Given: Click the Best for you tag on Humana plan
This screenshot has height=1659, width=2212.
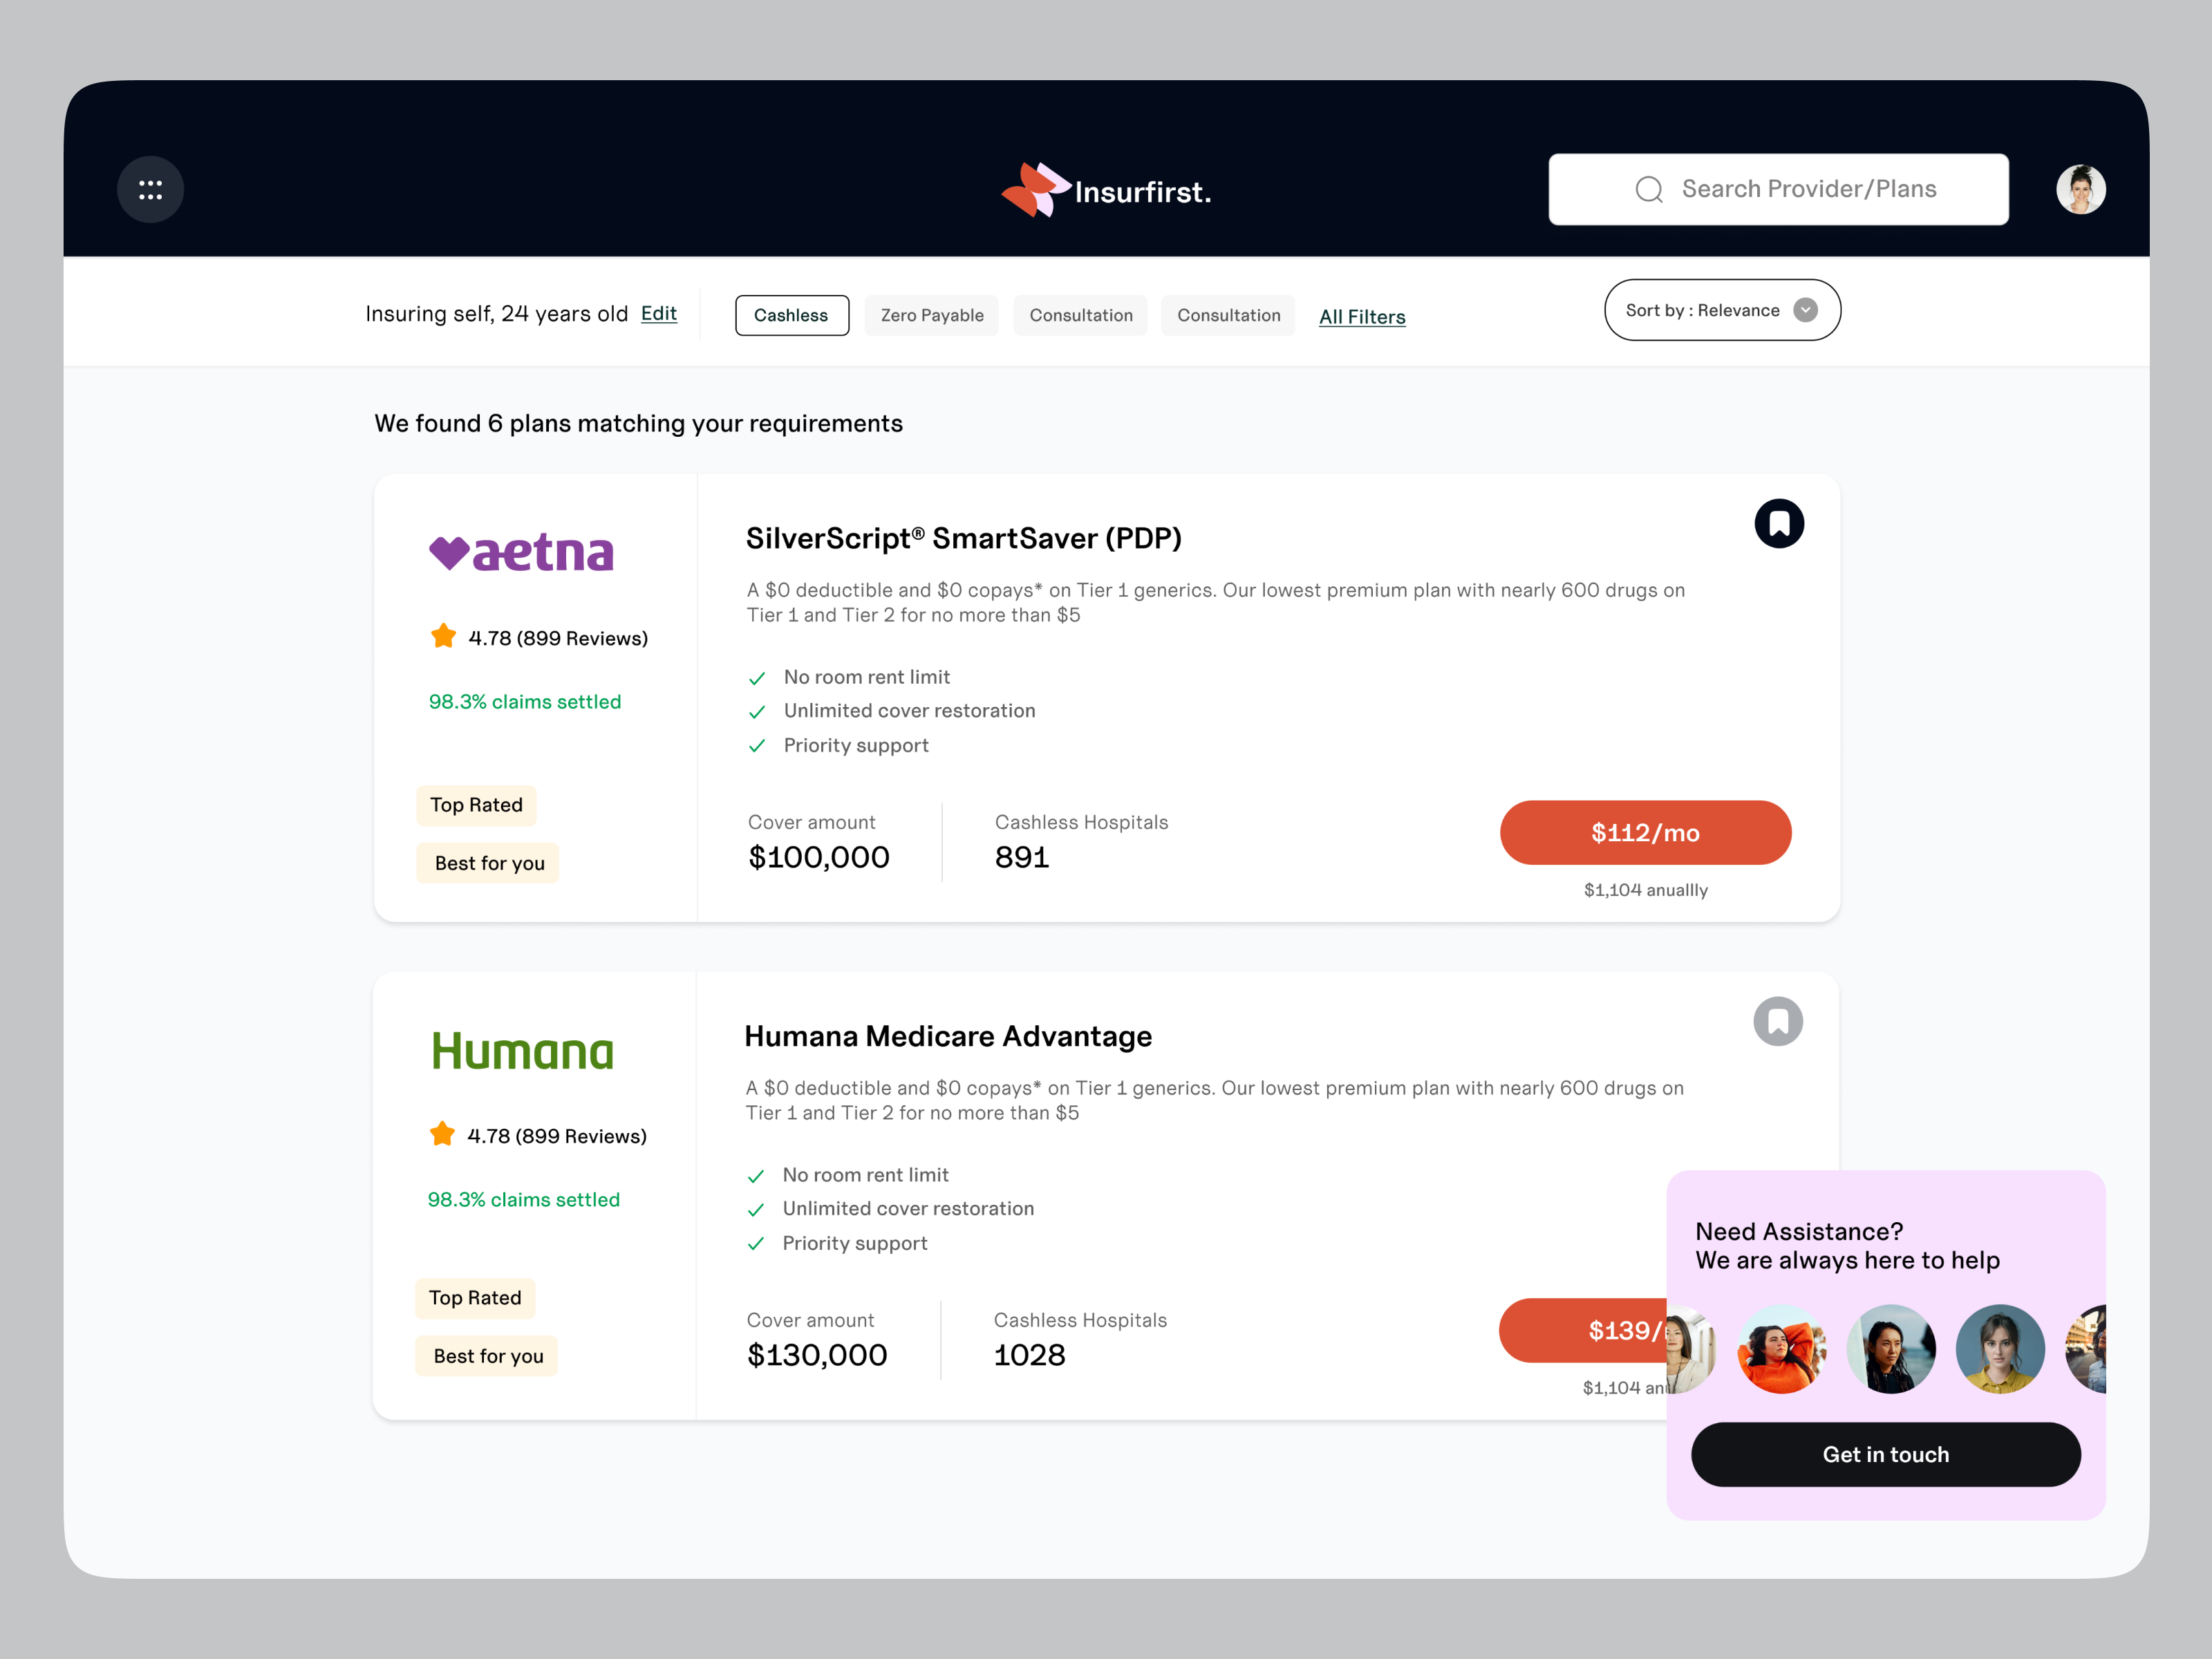Looking at the screenshot, I should (486, 1355).
